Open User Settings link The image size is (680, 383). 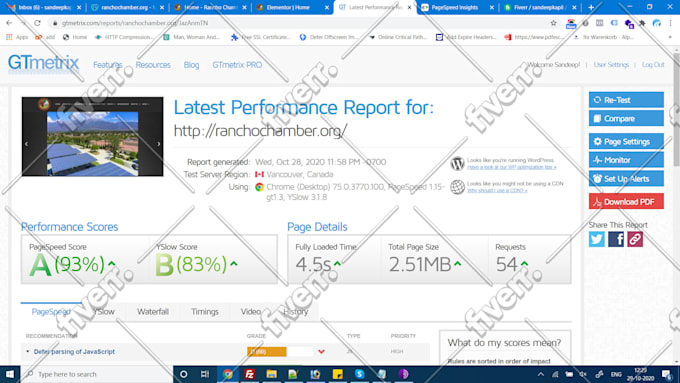coord(611,65)
